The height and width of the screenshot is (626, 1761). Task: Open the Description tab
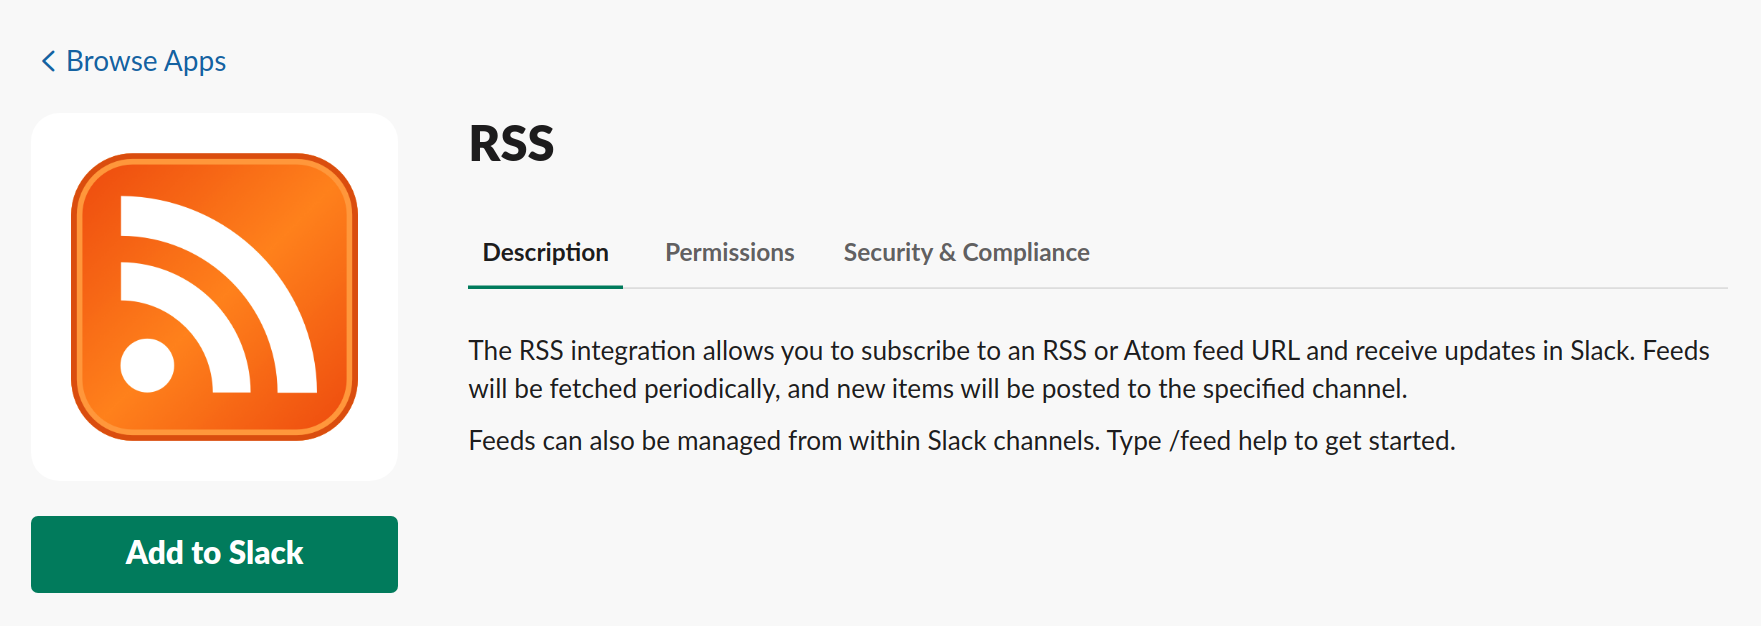tap(545, 253)
